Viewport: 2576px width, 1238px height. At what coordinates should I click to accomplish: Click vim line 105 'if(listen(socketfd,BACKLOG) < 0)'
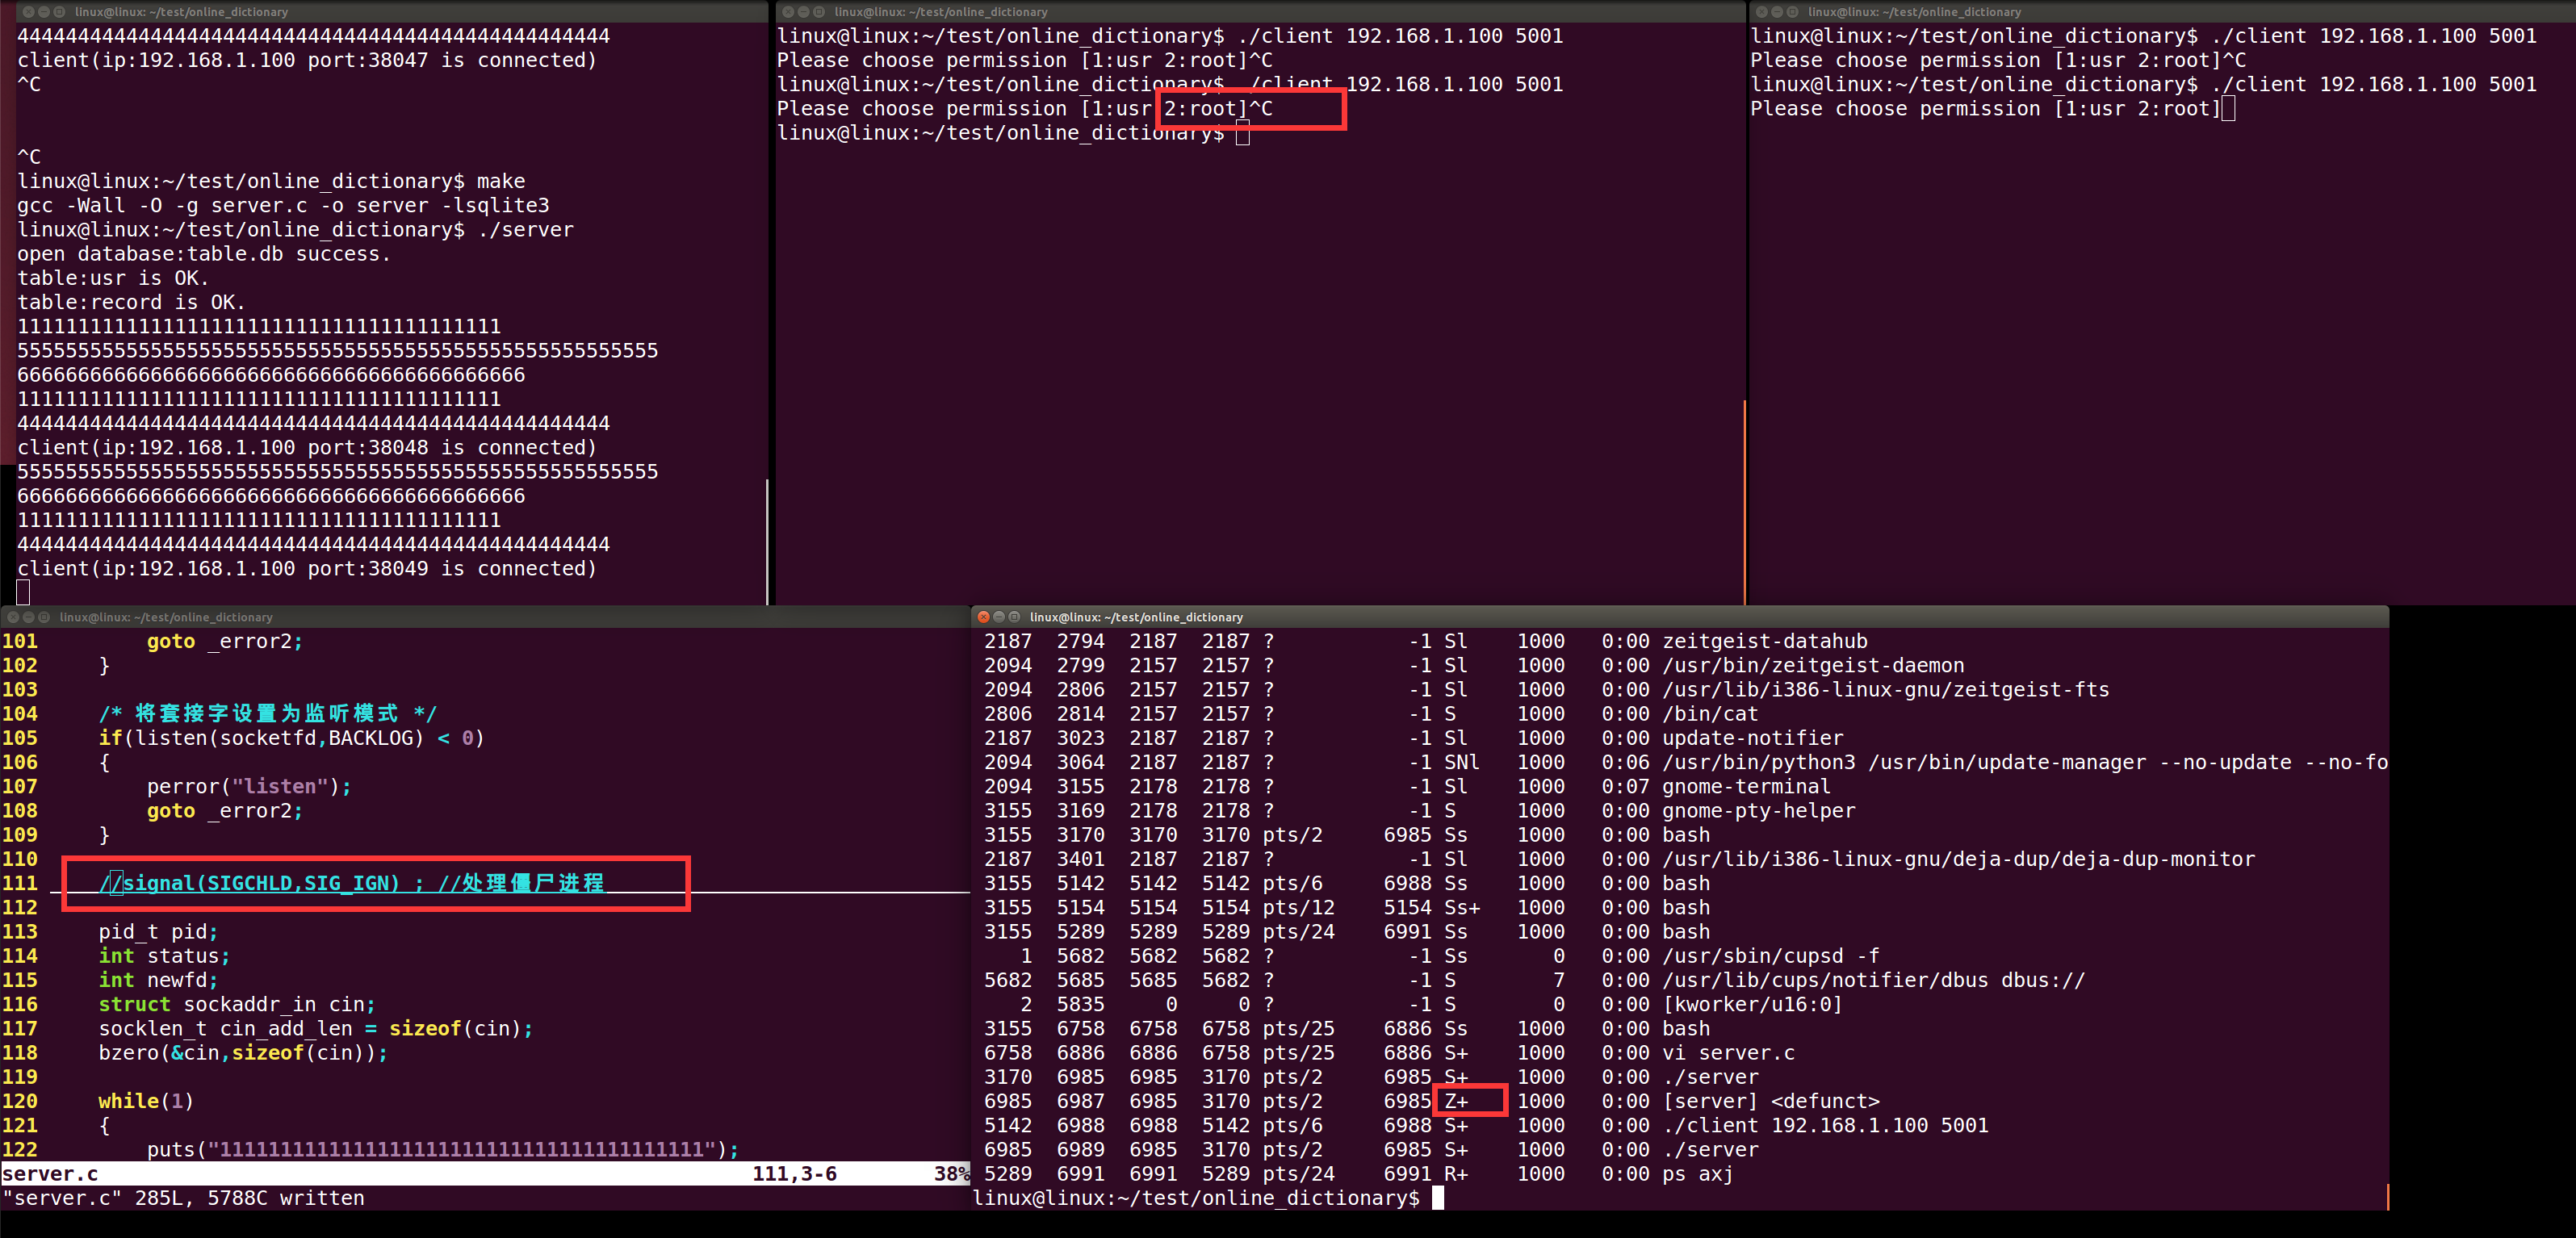(291, 738)
